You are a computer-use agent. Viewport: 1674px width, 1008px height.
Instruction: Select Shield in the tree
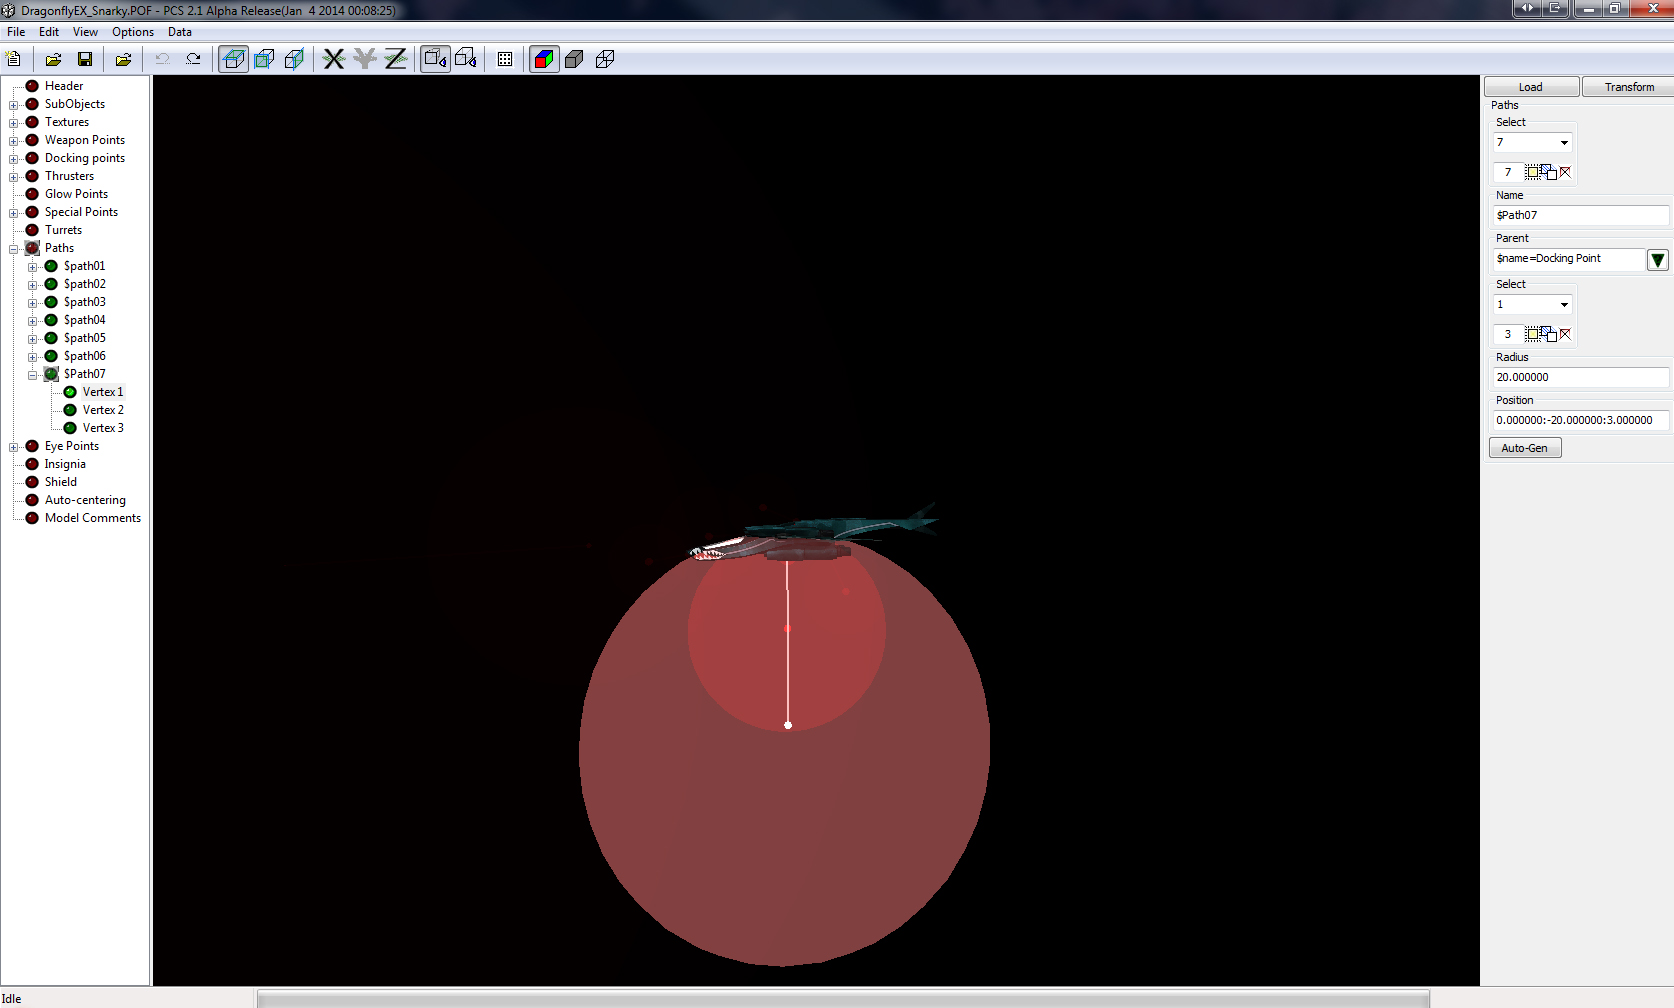pyautogui.click(x=60, y=482)
